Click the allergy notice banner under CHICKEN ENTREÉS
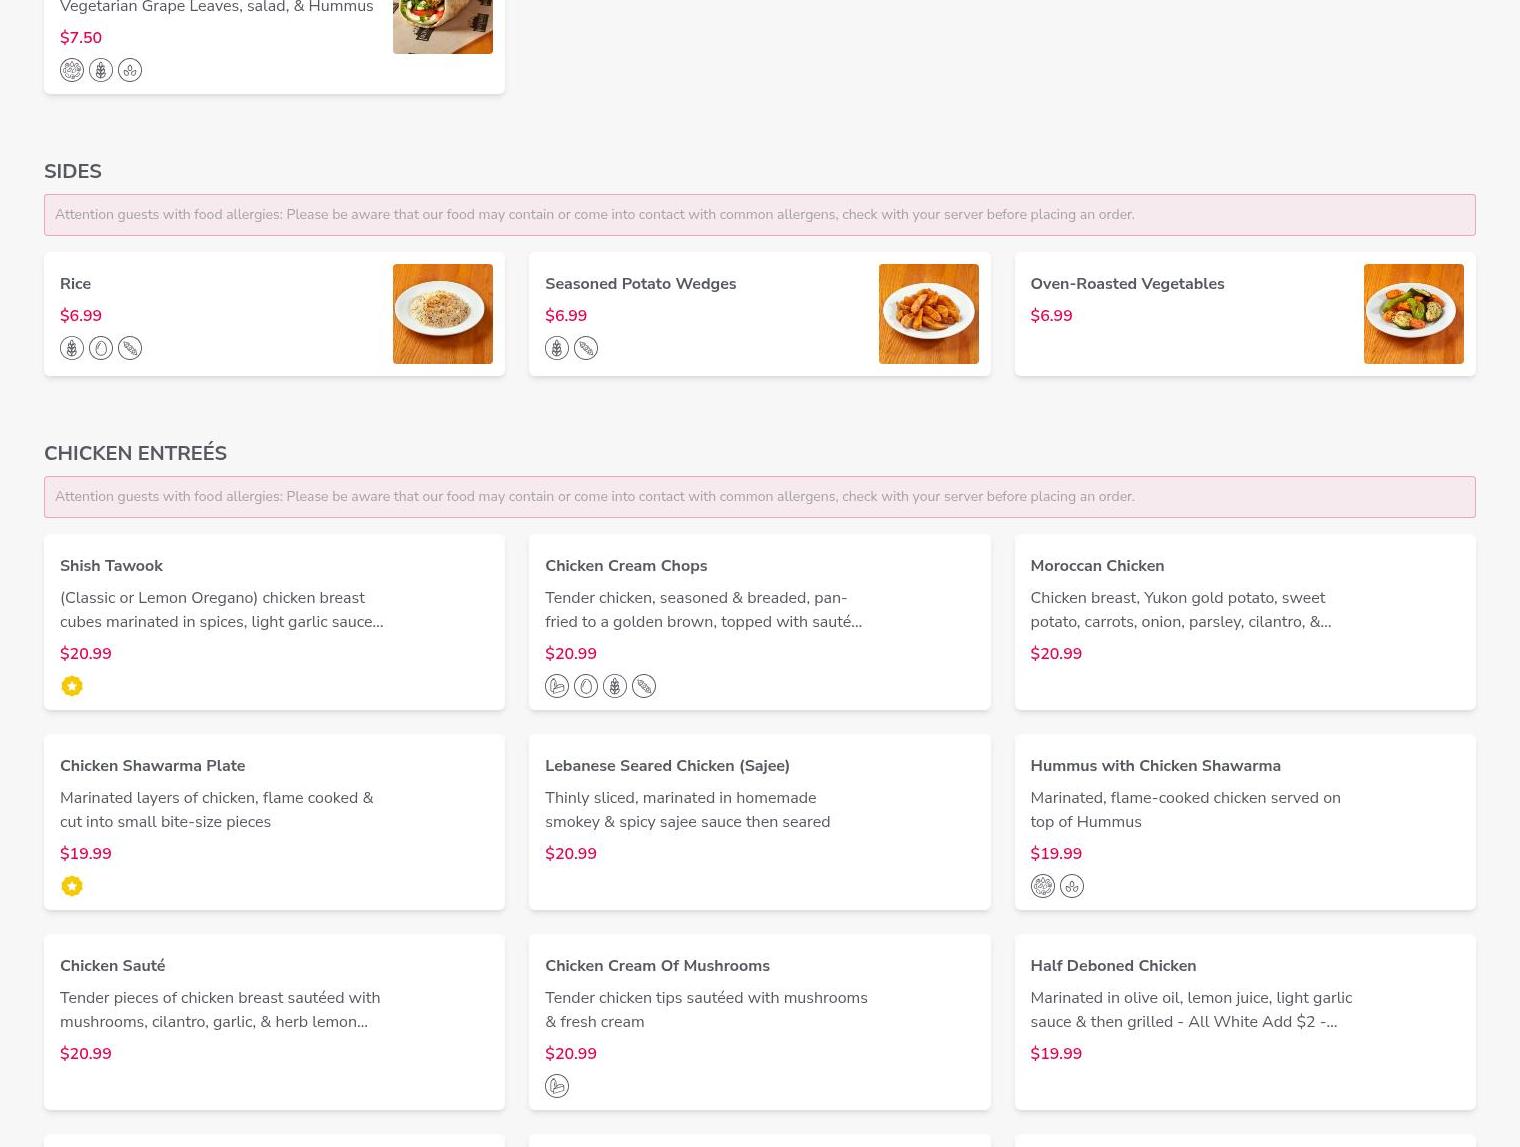 coord(760,497)
